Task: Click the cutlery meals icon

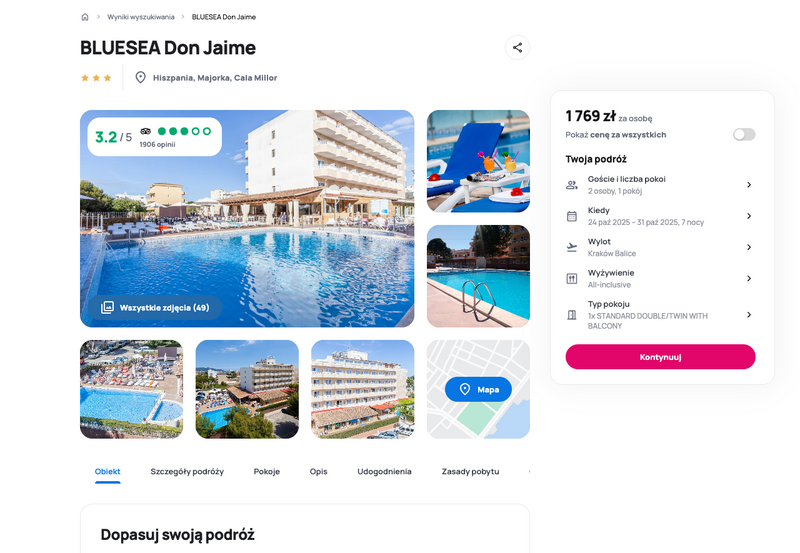Action: pos(572,279)
